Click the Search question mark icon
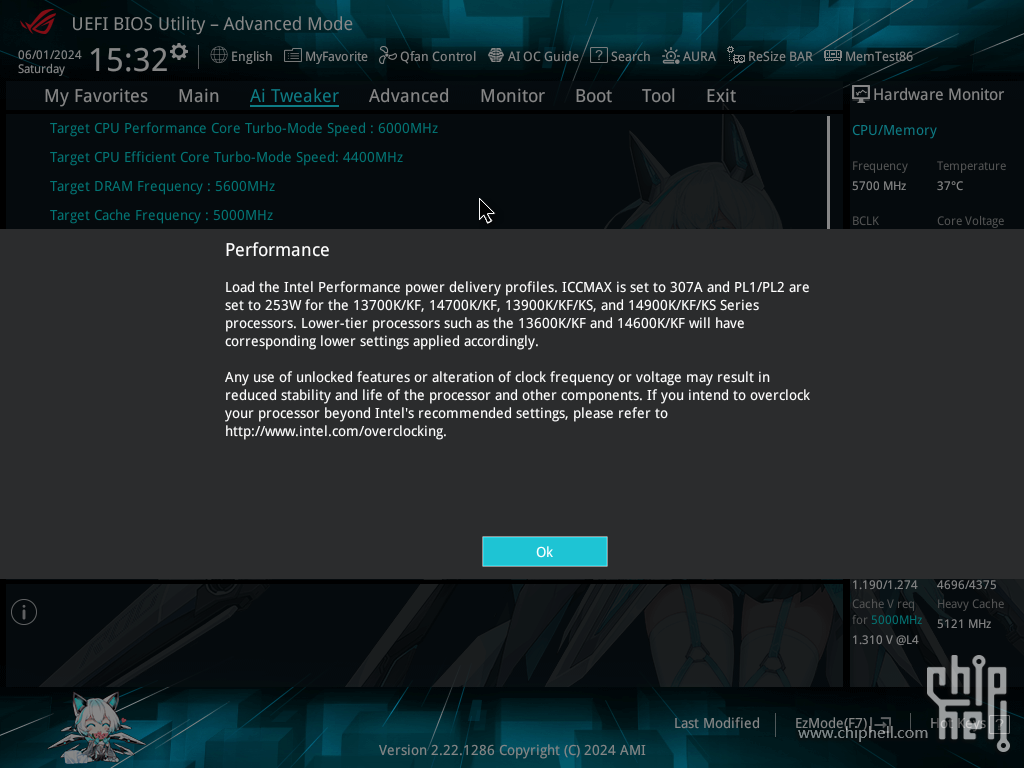Viewport: 1024px width, 768px height. [x=598, y=56]
